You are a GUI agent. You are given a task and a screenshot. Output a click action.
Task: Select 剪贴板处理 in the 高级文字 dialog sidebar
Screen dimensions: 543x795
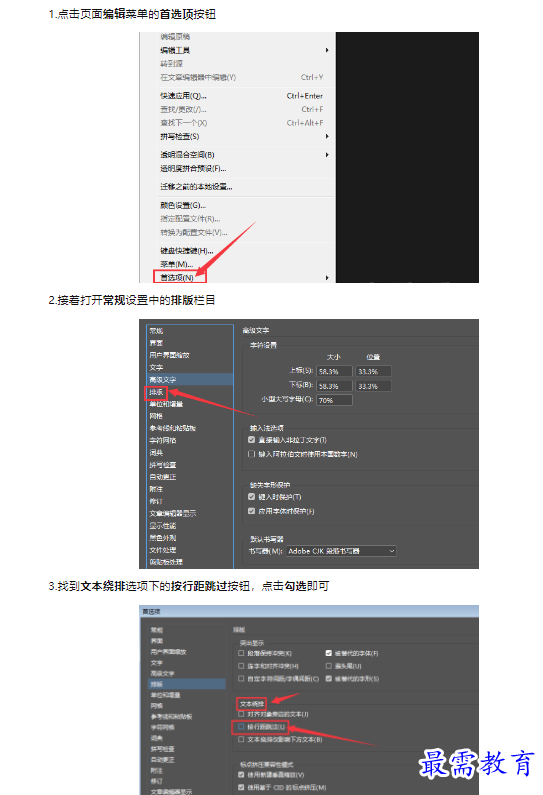pyautogui.click(x=166, y=562)
